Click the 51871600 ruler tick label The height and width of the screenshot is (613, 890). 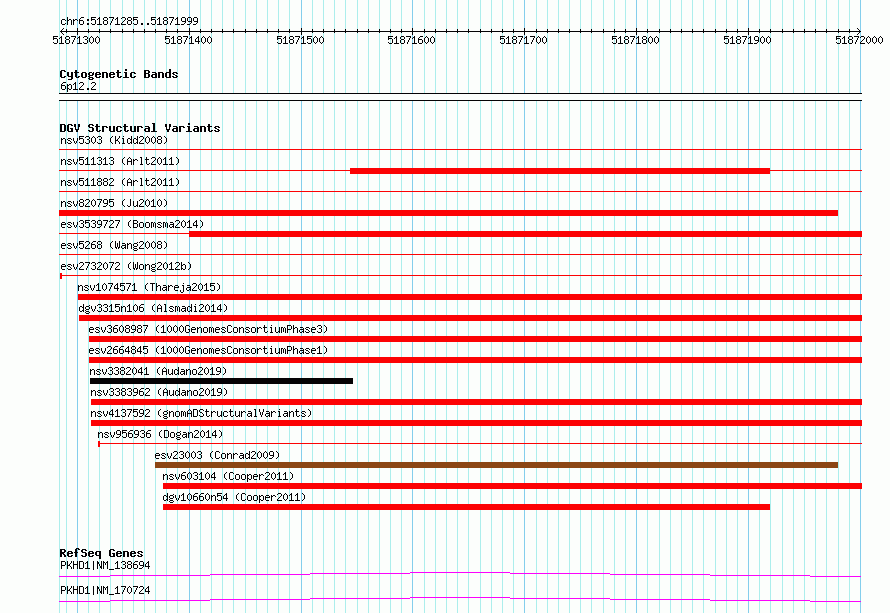point(412,40)
